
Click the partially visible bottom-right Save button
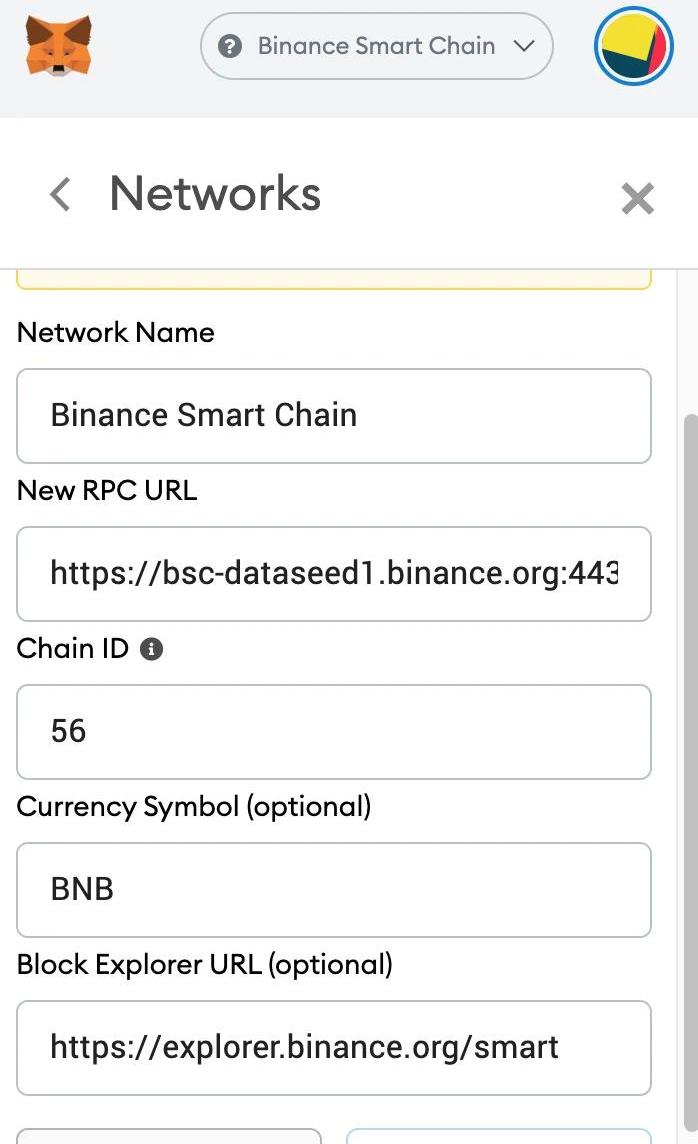pyautogui.click(x=498, y=1136)
